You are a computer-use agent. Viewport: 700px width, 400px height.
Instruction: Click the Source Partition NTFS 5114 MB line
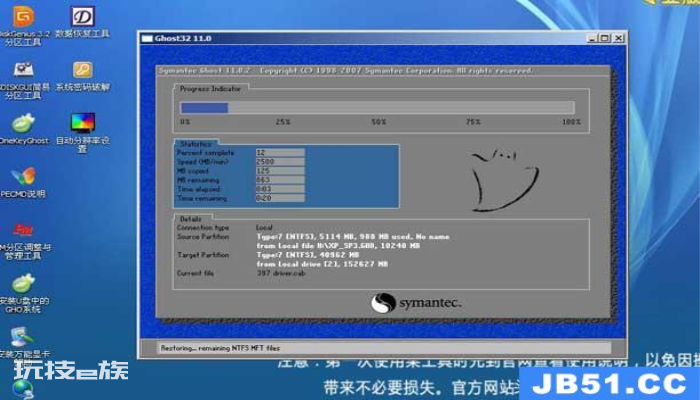pos(353,237)
